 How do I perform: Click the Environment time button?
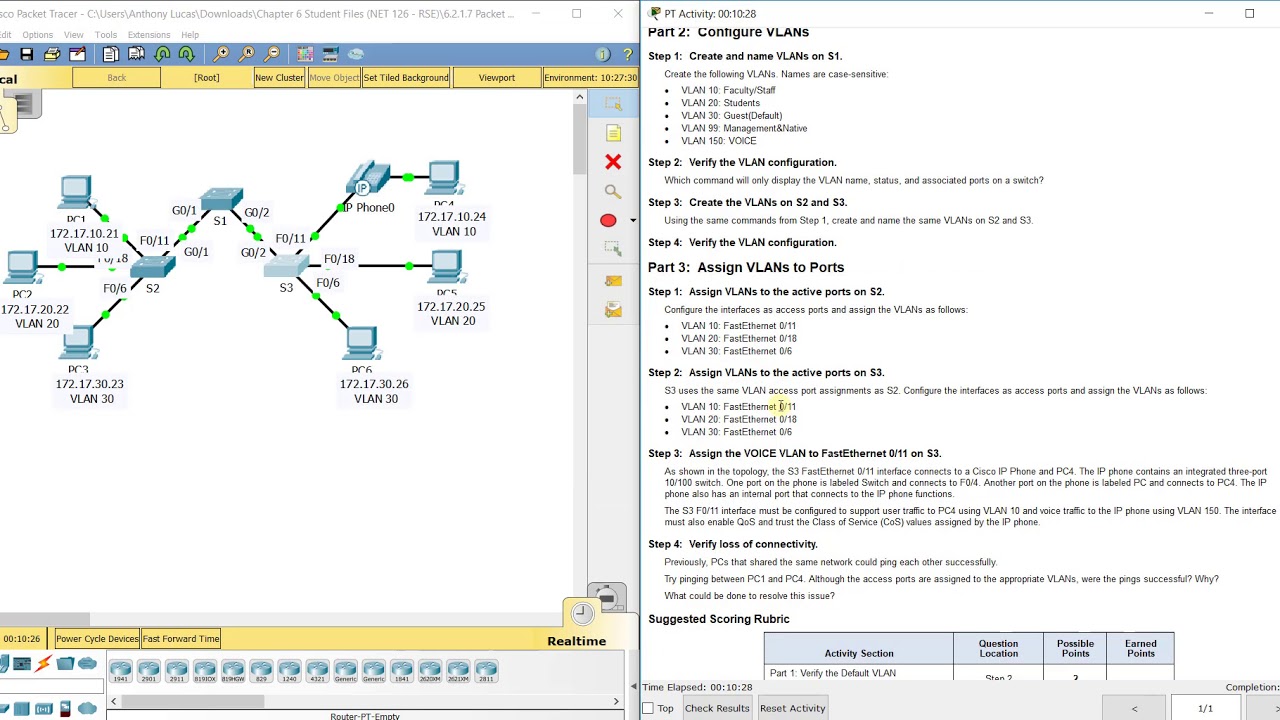(591, 78)
